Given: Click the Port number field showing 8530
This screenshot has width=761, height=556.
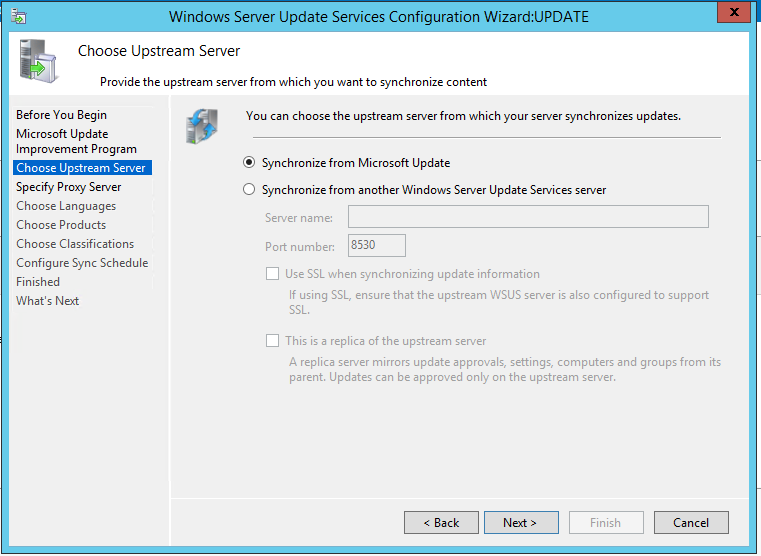Looking at the screenshot, I should point(377,245).
